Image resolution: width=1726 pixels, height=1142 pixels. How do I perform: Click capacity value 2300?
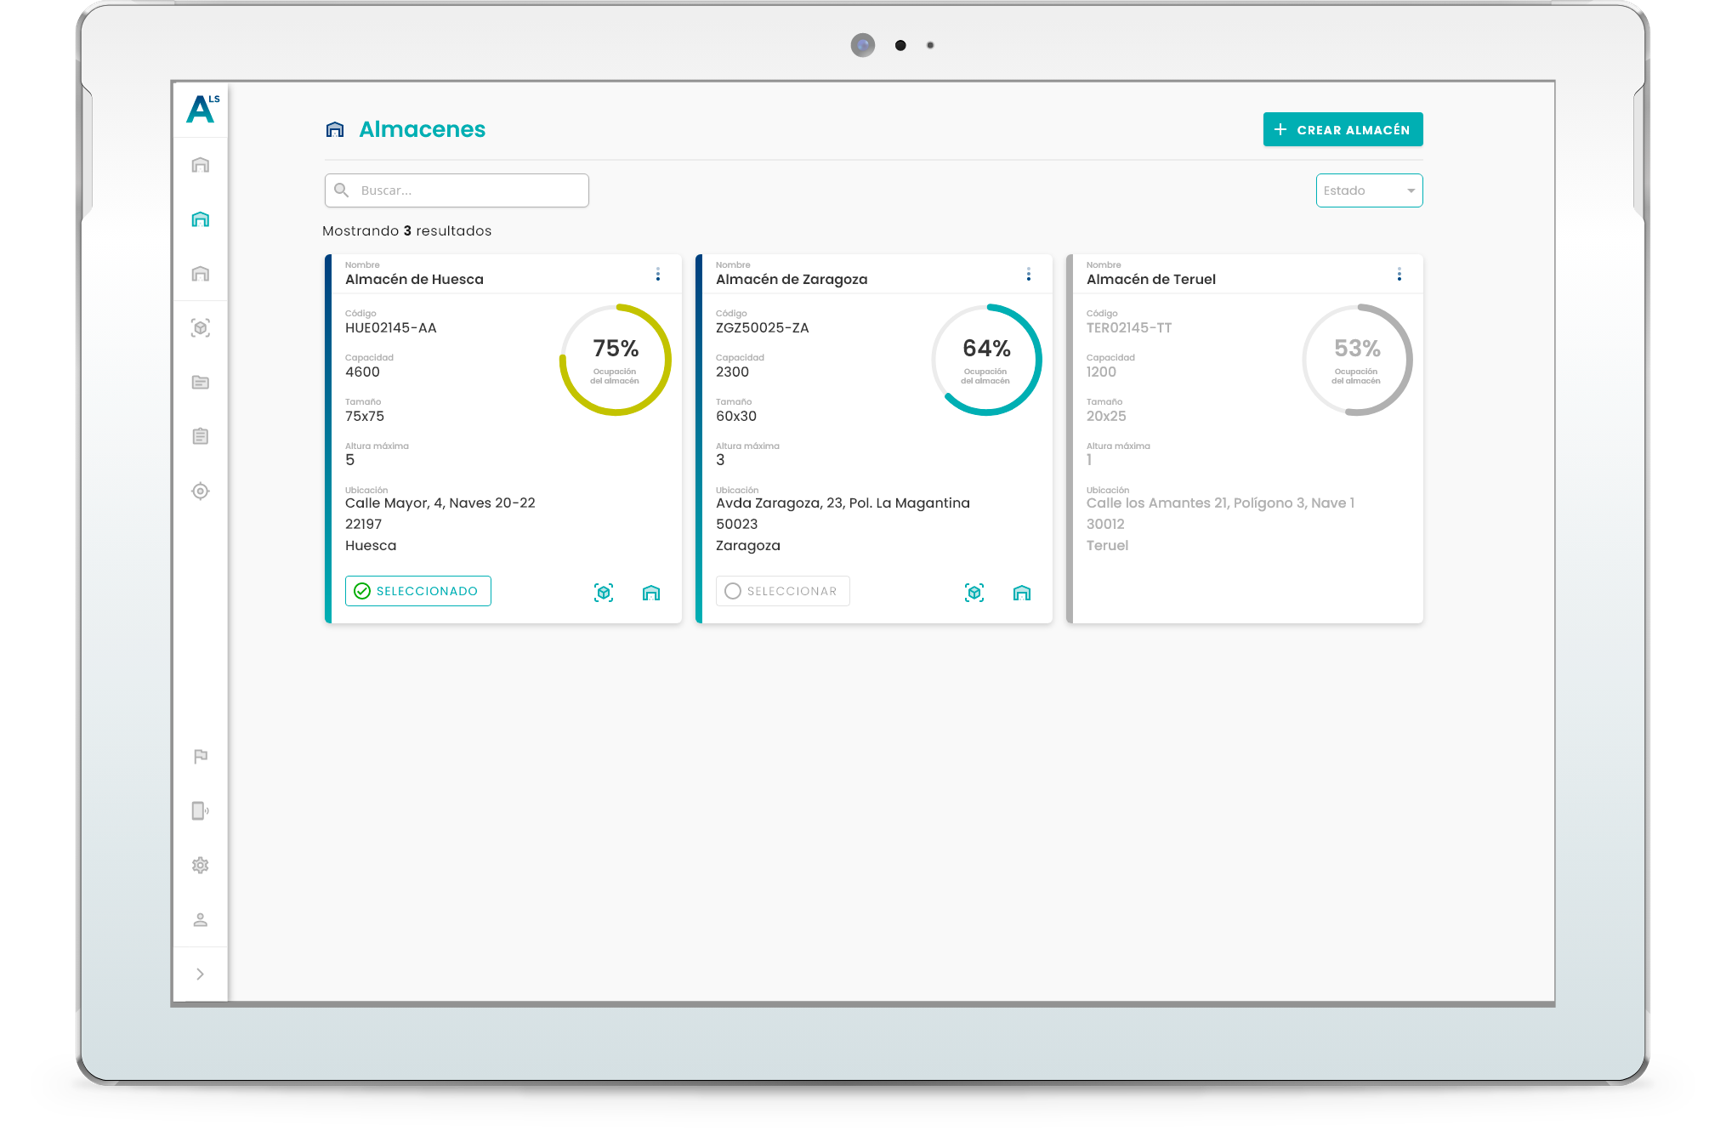pos(733,372)
